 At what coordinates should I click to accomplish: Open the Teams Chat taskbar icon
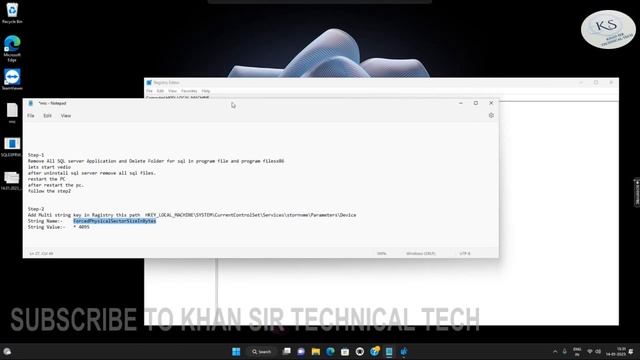(x=301, y=351)
